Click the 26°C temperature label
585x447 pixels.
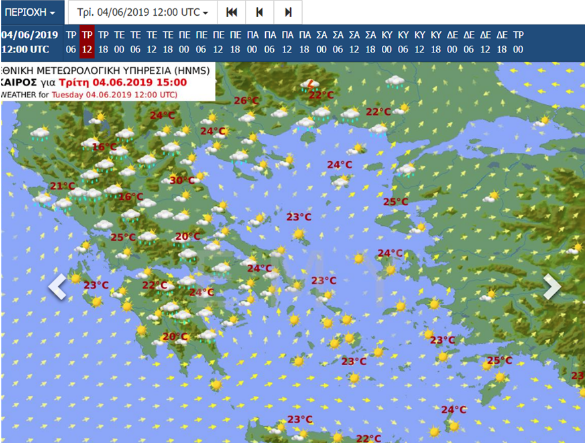(x=246, y=100)
